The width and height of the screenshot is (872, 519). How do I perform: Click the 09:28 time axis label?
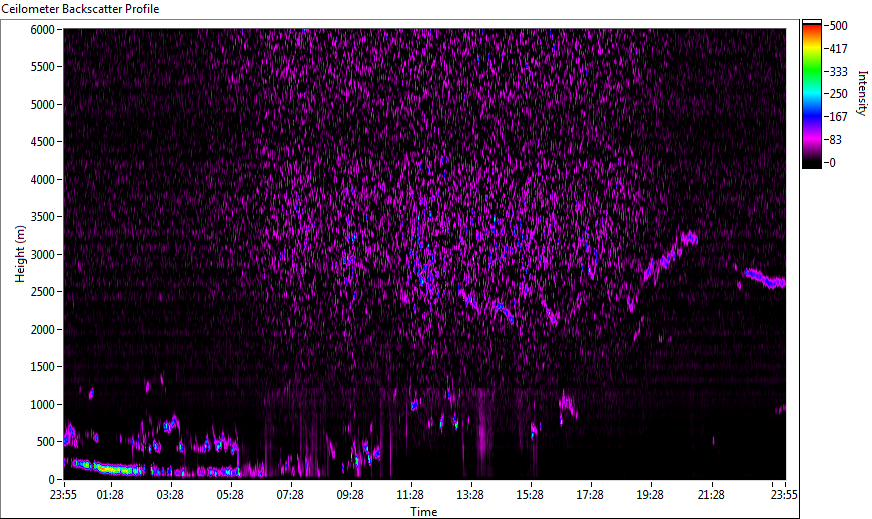pyautogui.click(x=350, y=495)
